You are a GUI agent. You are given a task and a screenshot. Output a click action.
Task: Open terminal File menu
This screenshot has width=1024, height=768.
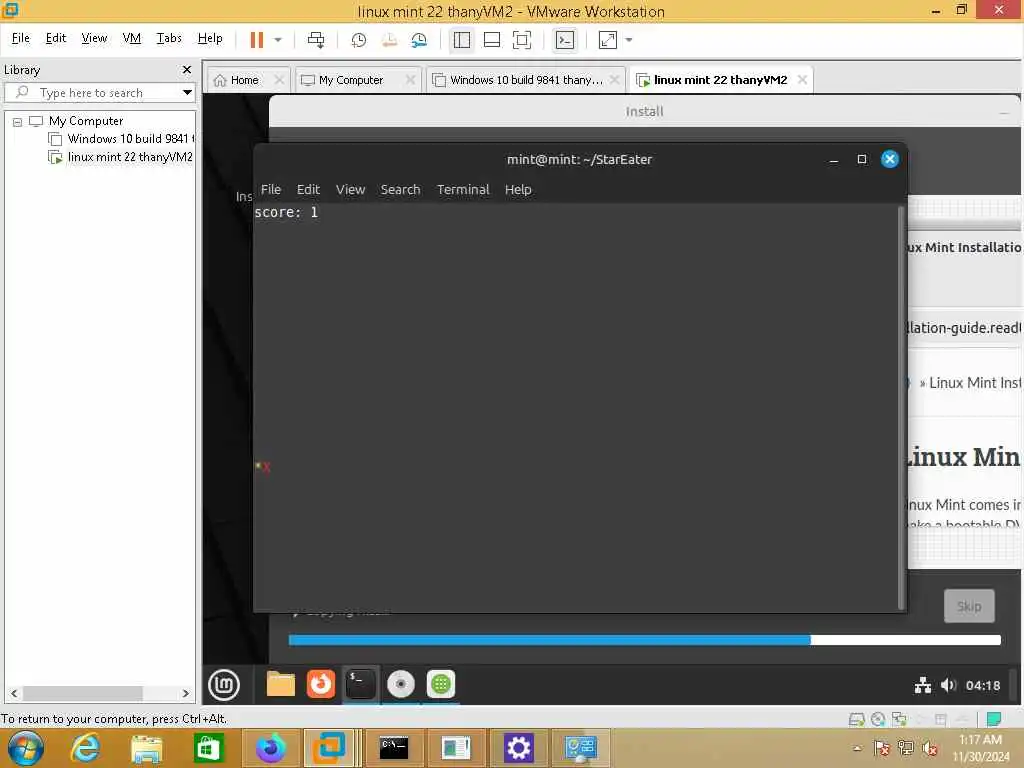coord(270,189)
